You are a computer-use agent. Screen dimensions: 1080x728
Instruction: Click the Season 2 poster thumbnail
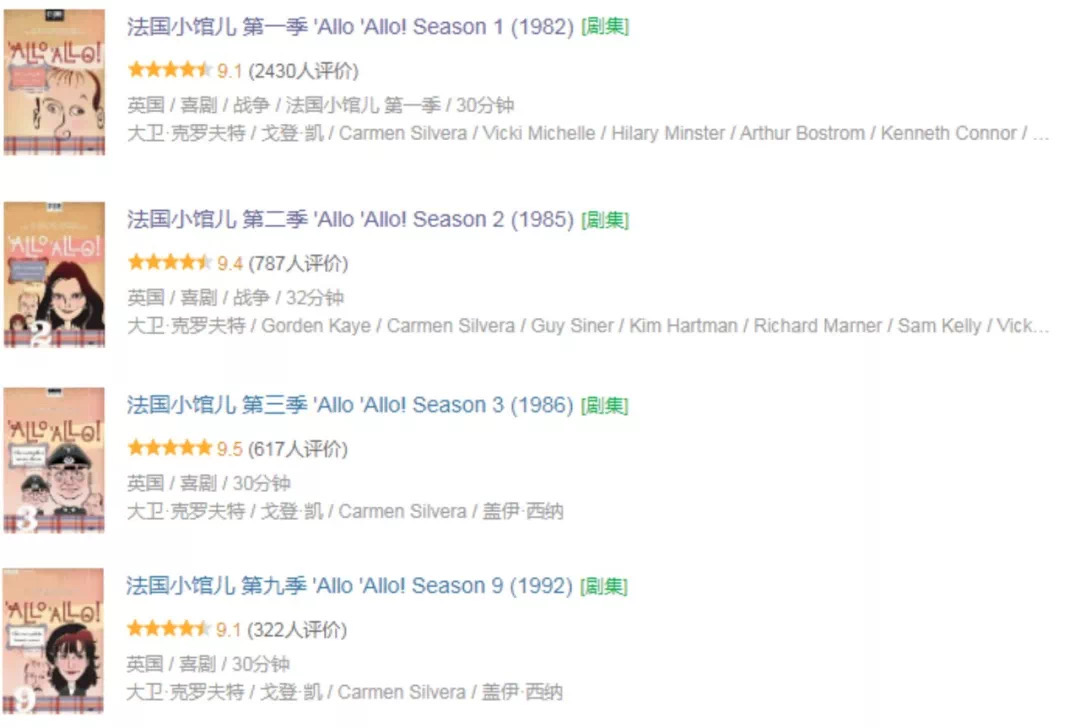click(x=54, y=274)
